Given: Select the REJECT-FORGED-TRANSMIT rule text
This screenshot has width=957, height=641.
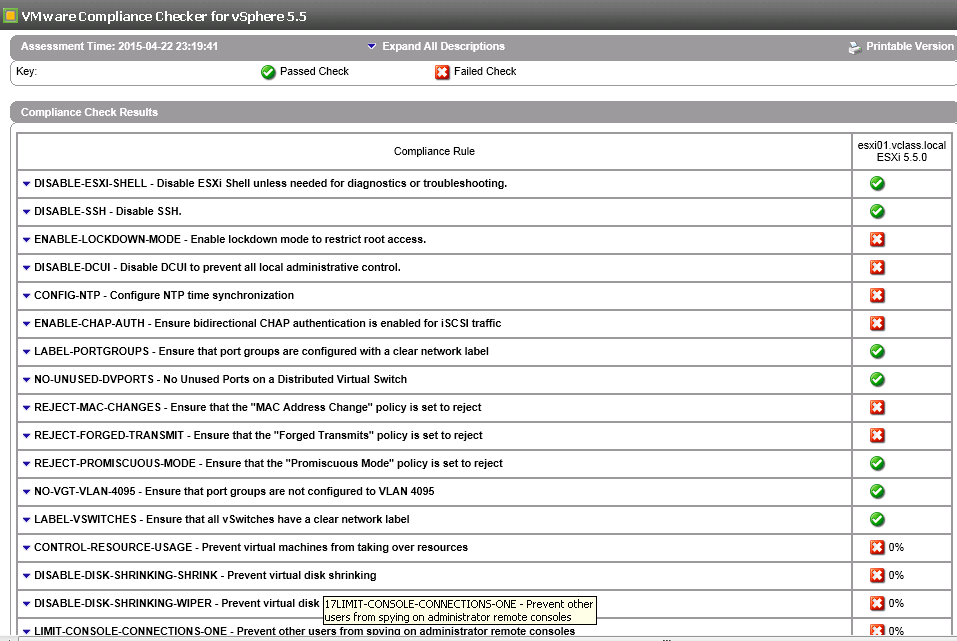Looking at the screenshot, I should [258, 435].
